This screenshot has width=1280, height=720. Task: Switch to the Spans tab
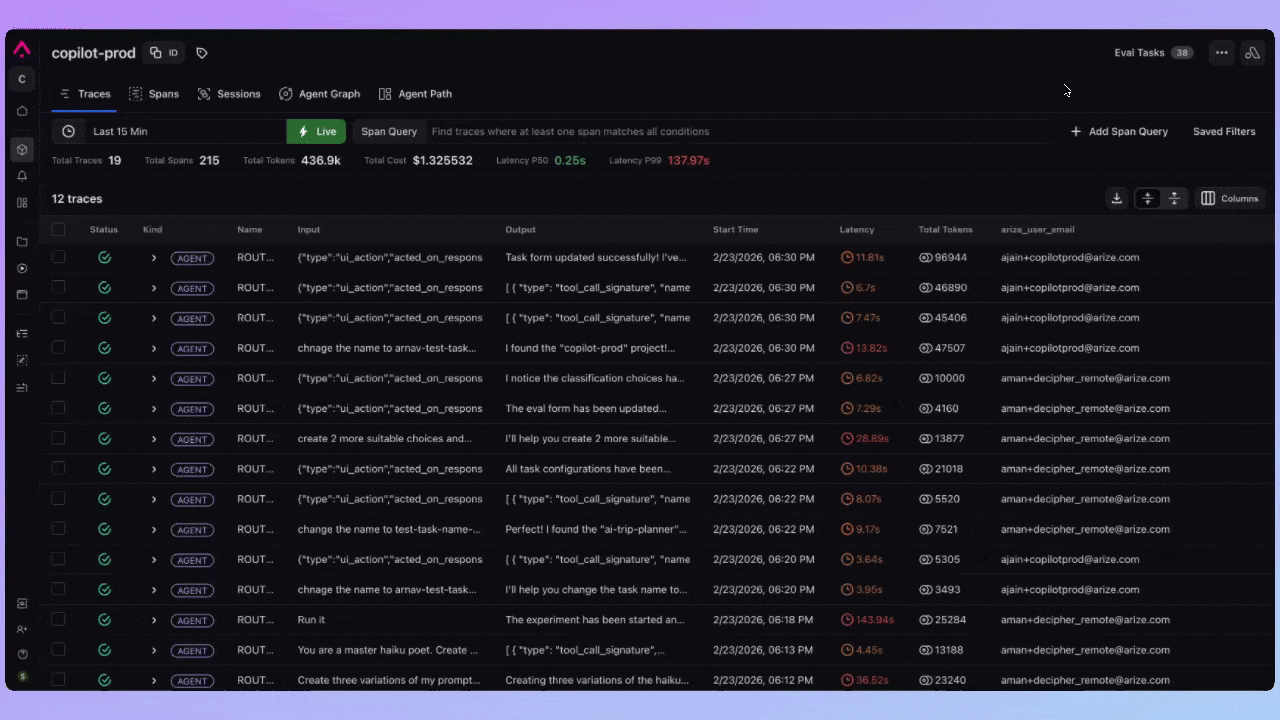click(x=154, y=94)
